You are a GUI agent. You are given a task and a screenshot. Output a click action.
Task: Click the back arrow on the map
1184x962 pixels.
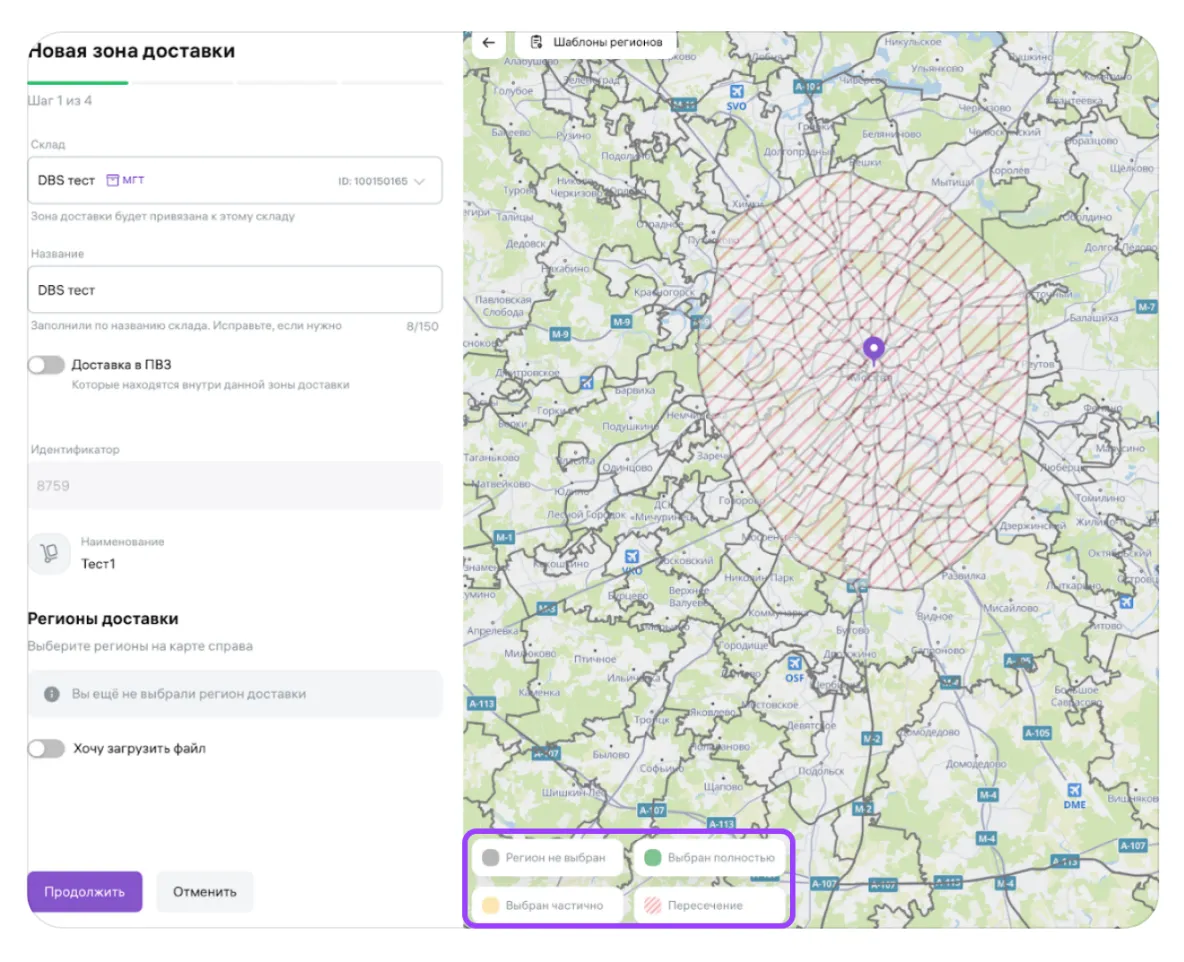[x=488, y=43]
